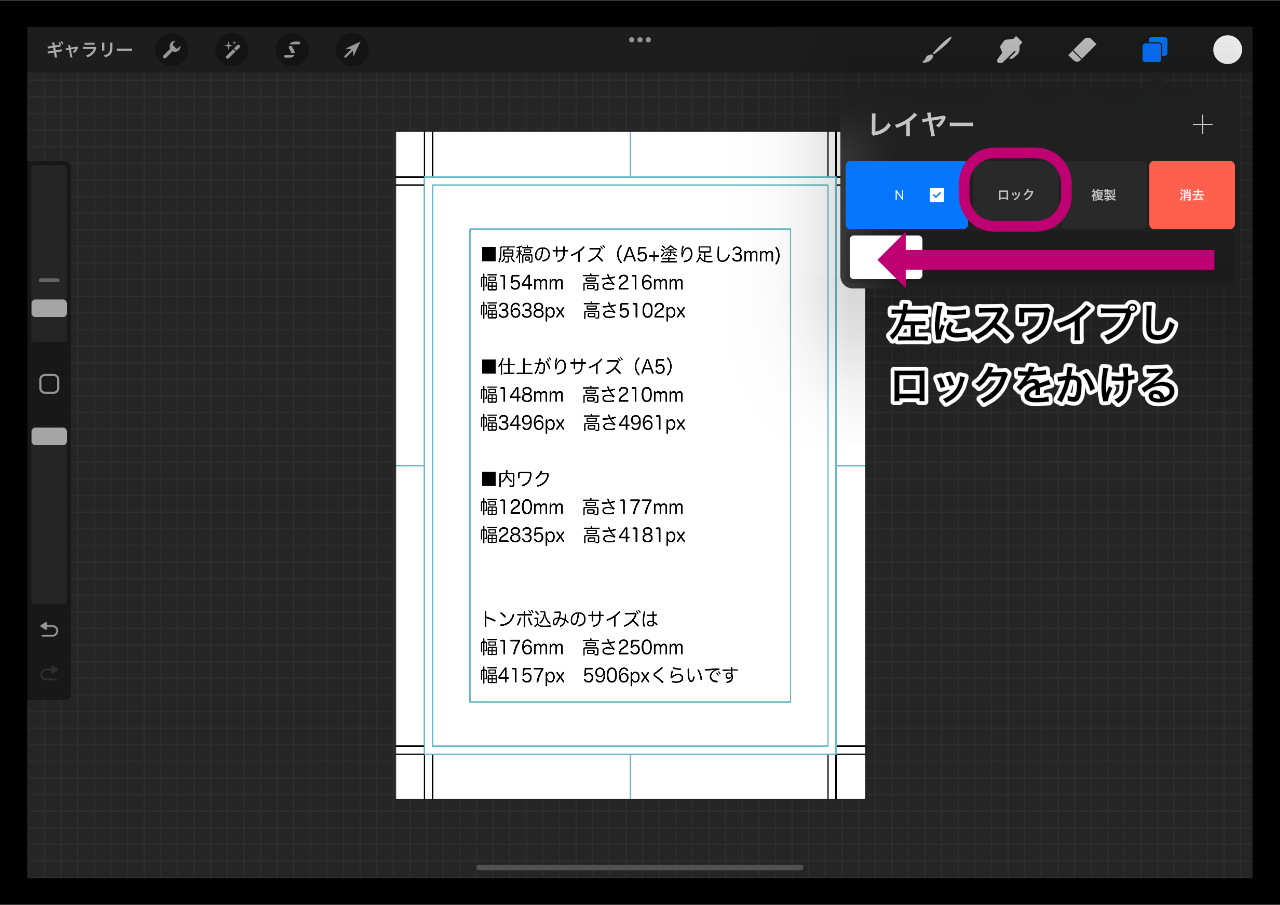Screen dimensions: 1280x905
Task: Adjust the brush size slider handle
Action: point(49,308)
